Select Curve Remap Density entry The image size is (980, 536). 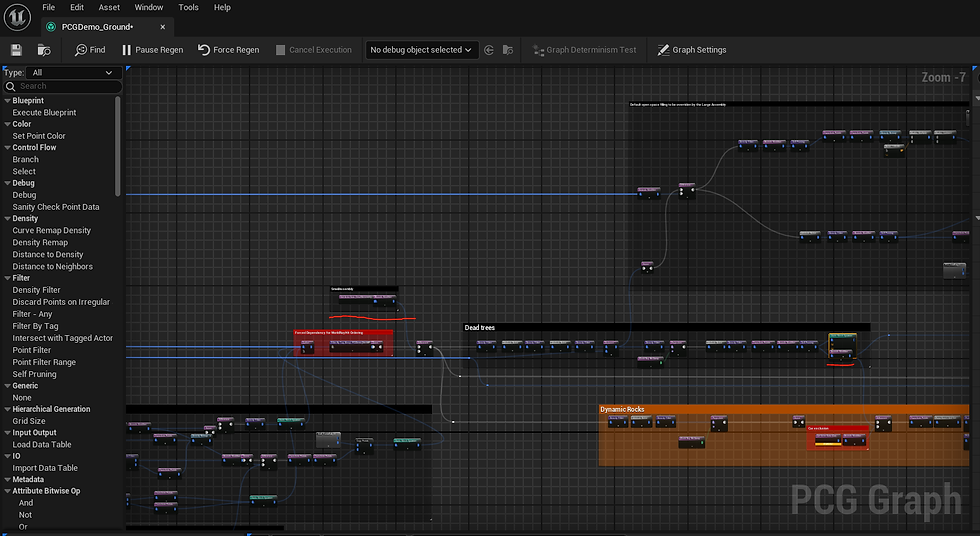[51, 231]
